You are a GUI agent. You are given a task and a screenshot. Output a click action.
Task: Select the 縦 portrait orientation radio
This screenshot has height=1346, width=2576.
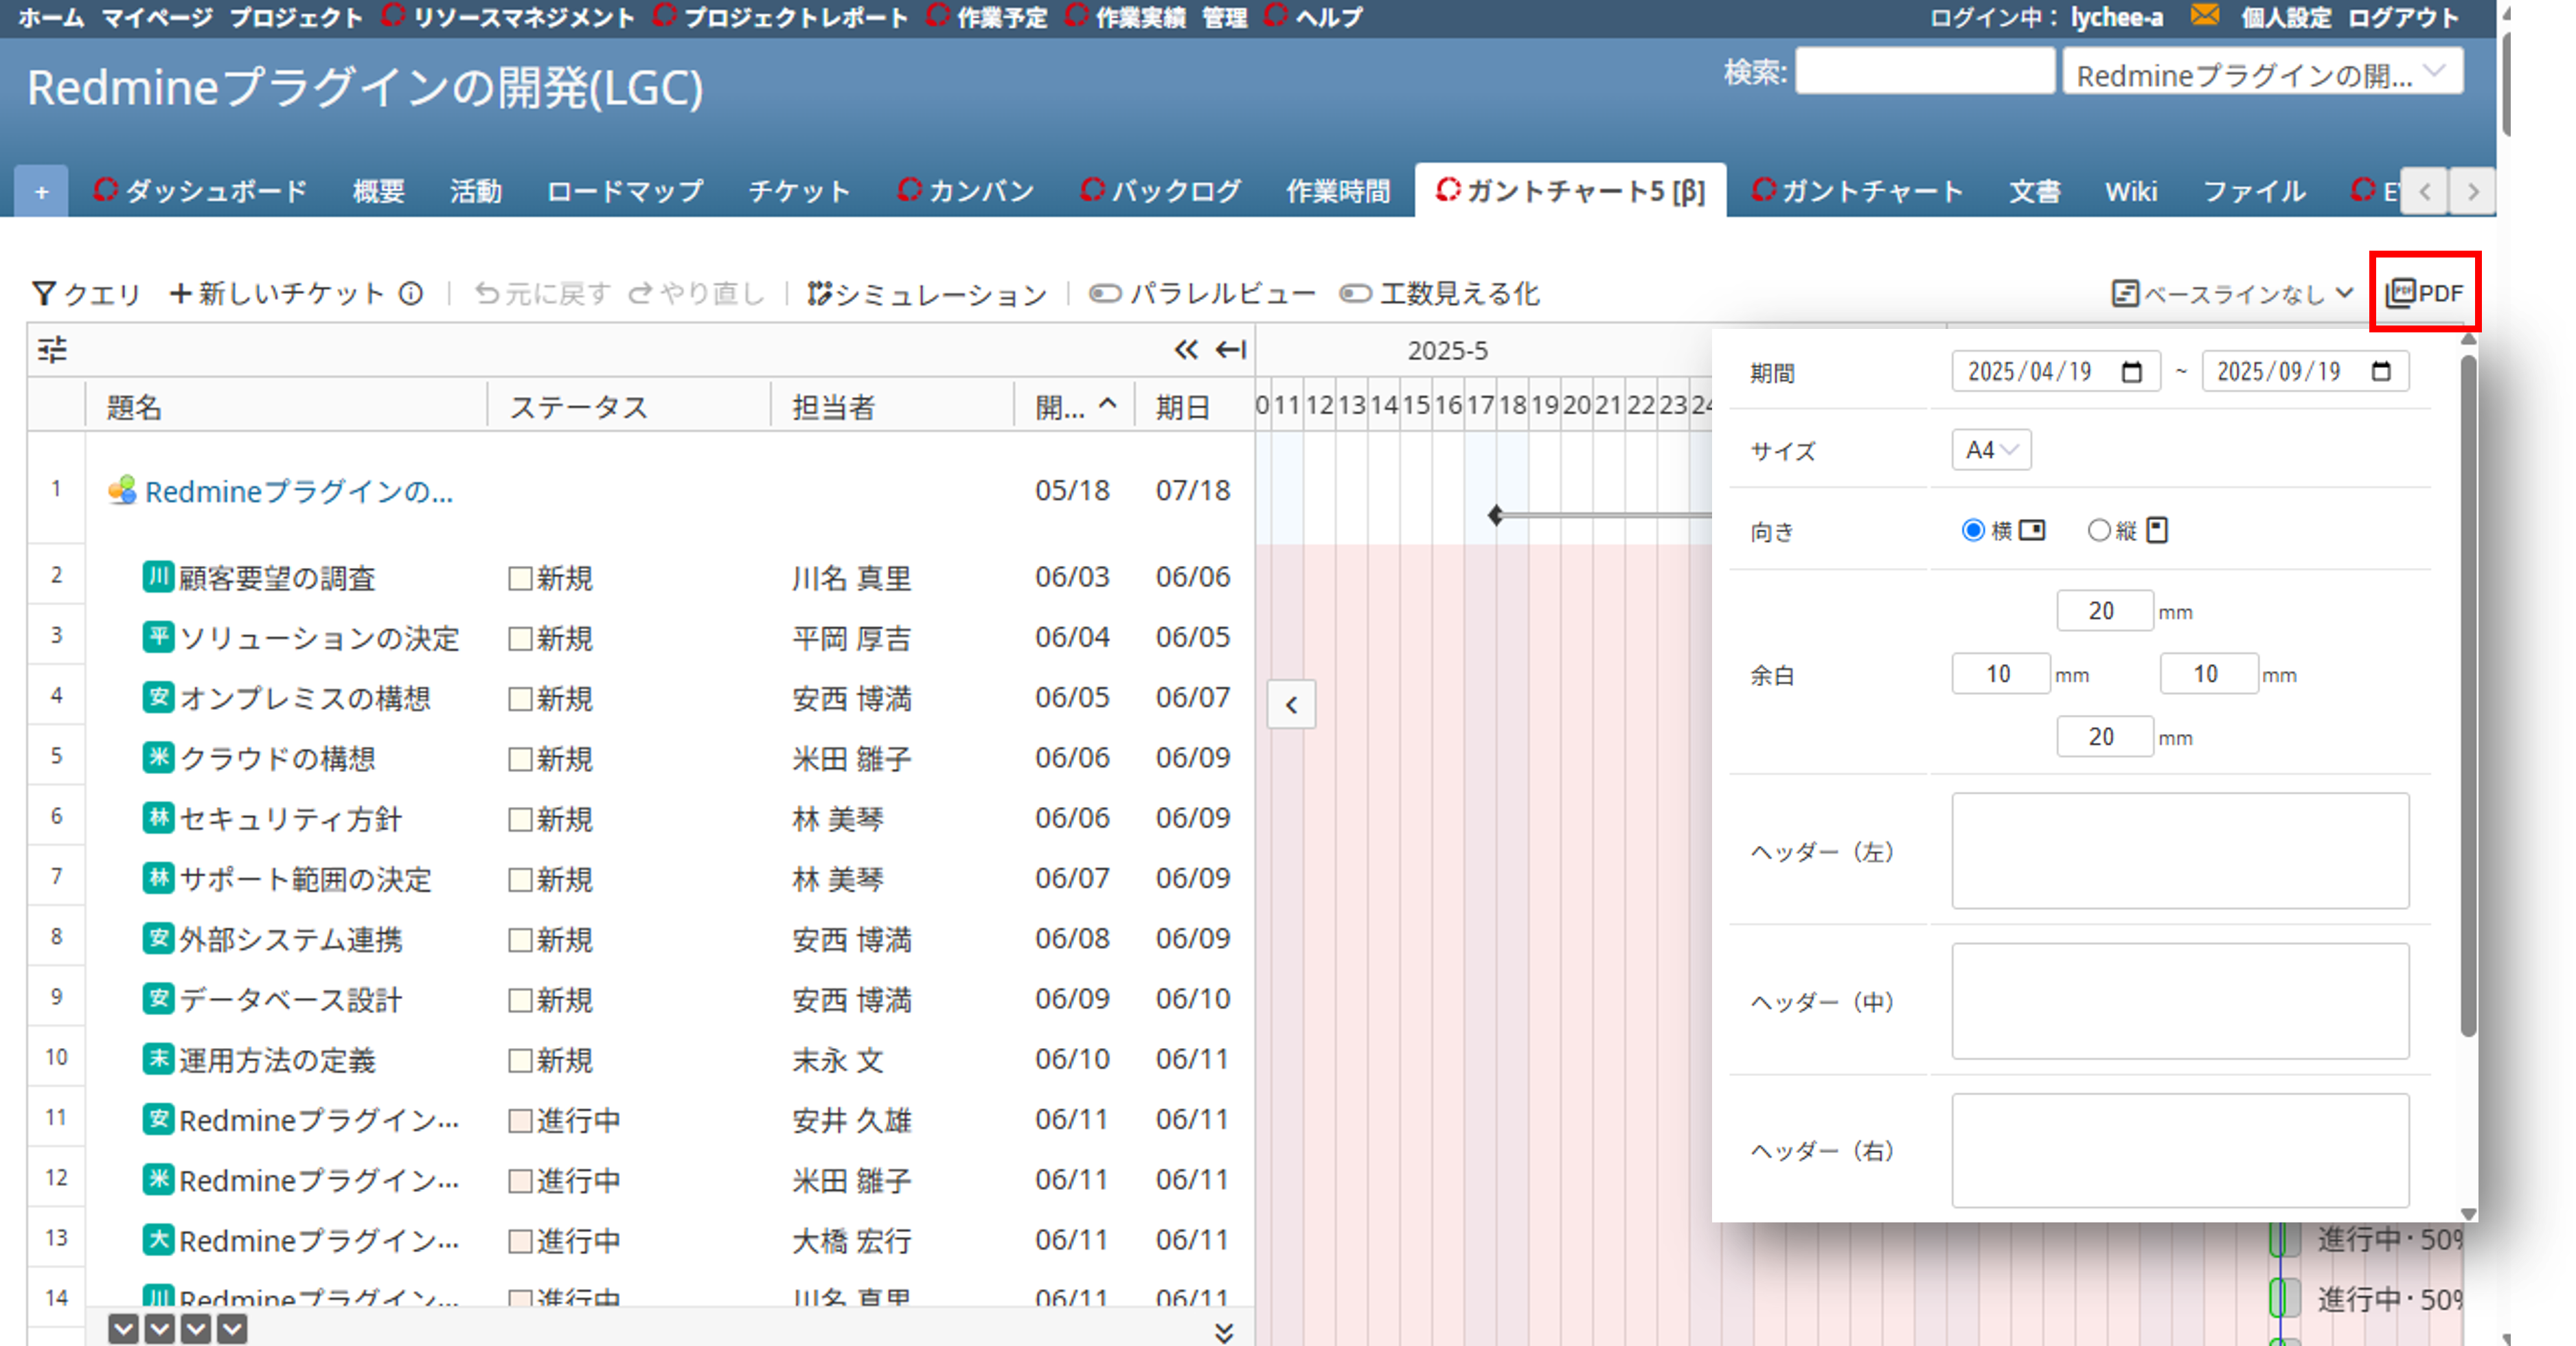tap(2098, 530)
